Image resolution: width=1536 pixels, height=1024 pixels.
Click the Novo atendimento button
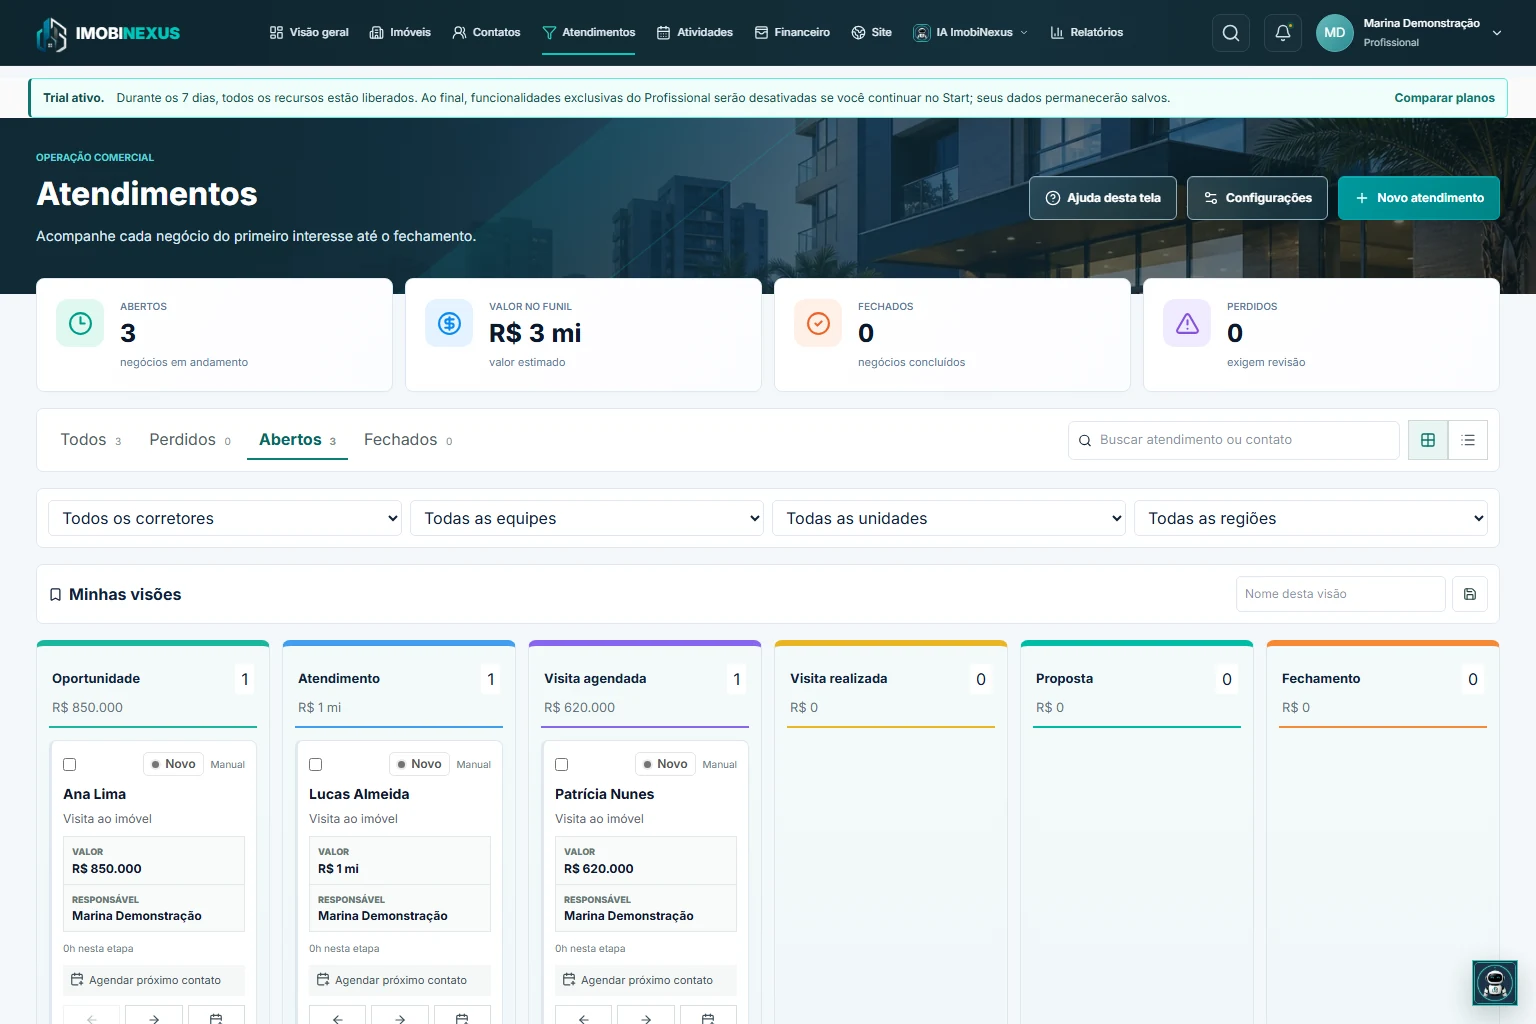(1419, 198)
